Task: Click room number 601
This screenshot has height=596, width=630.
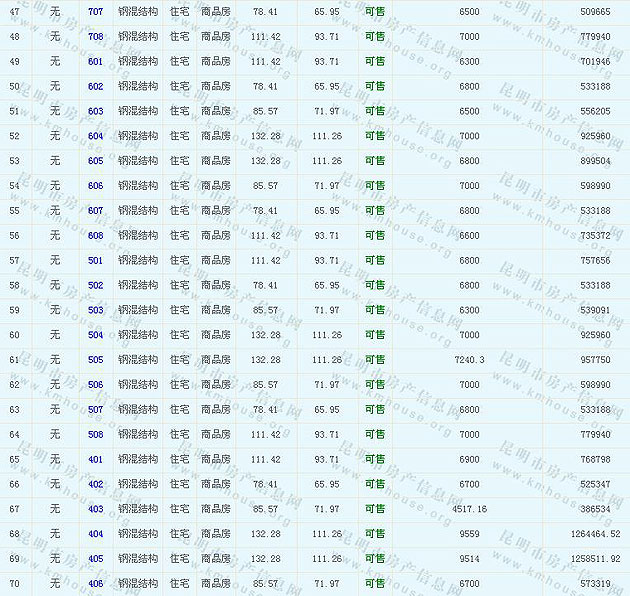Action: coord(95,61)
